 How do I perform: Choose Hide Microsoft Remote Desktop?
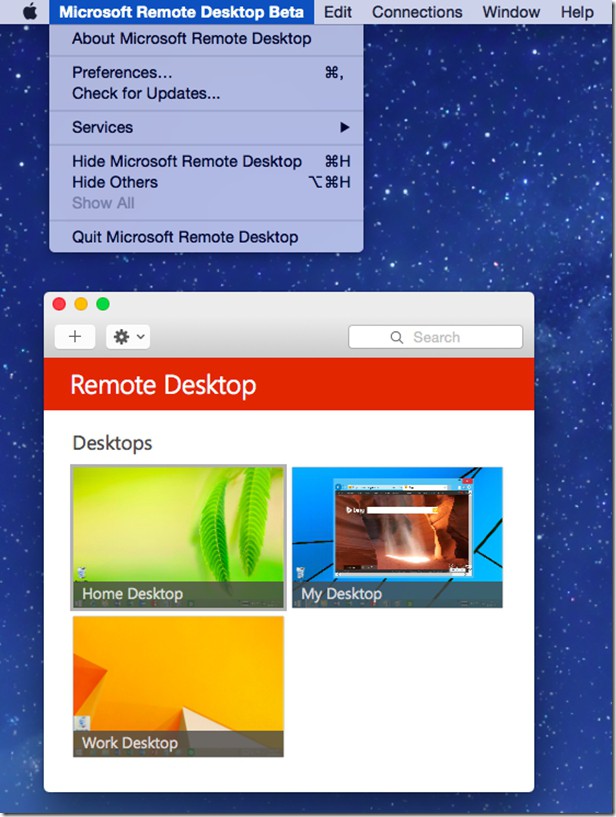(206, 161)
